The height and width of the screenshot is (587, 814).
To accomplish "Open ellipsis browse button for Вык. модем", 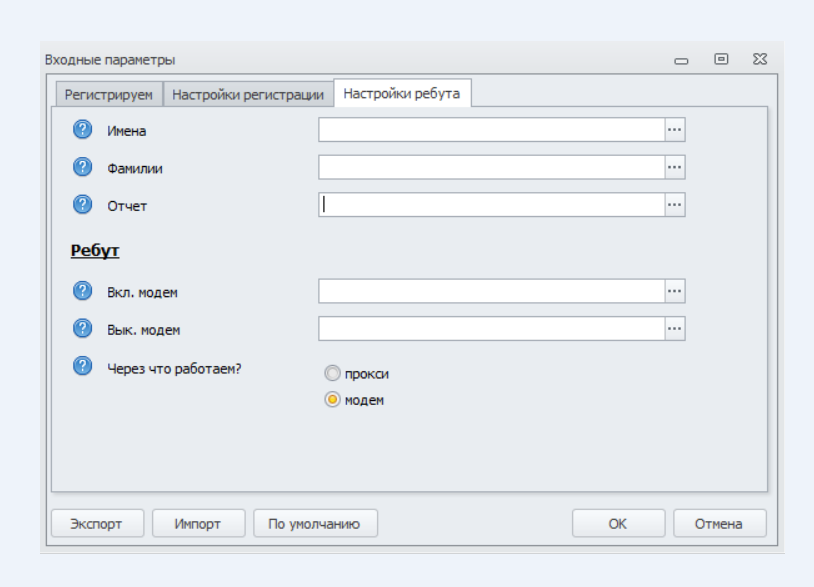I will click(675, 328).
